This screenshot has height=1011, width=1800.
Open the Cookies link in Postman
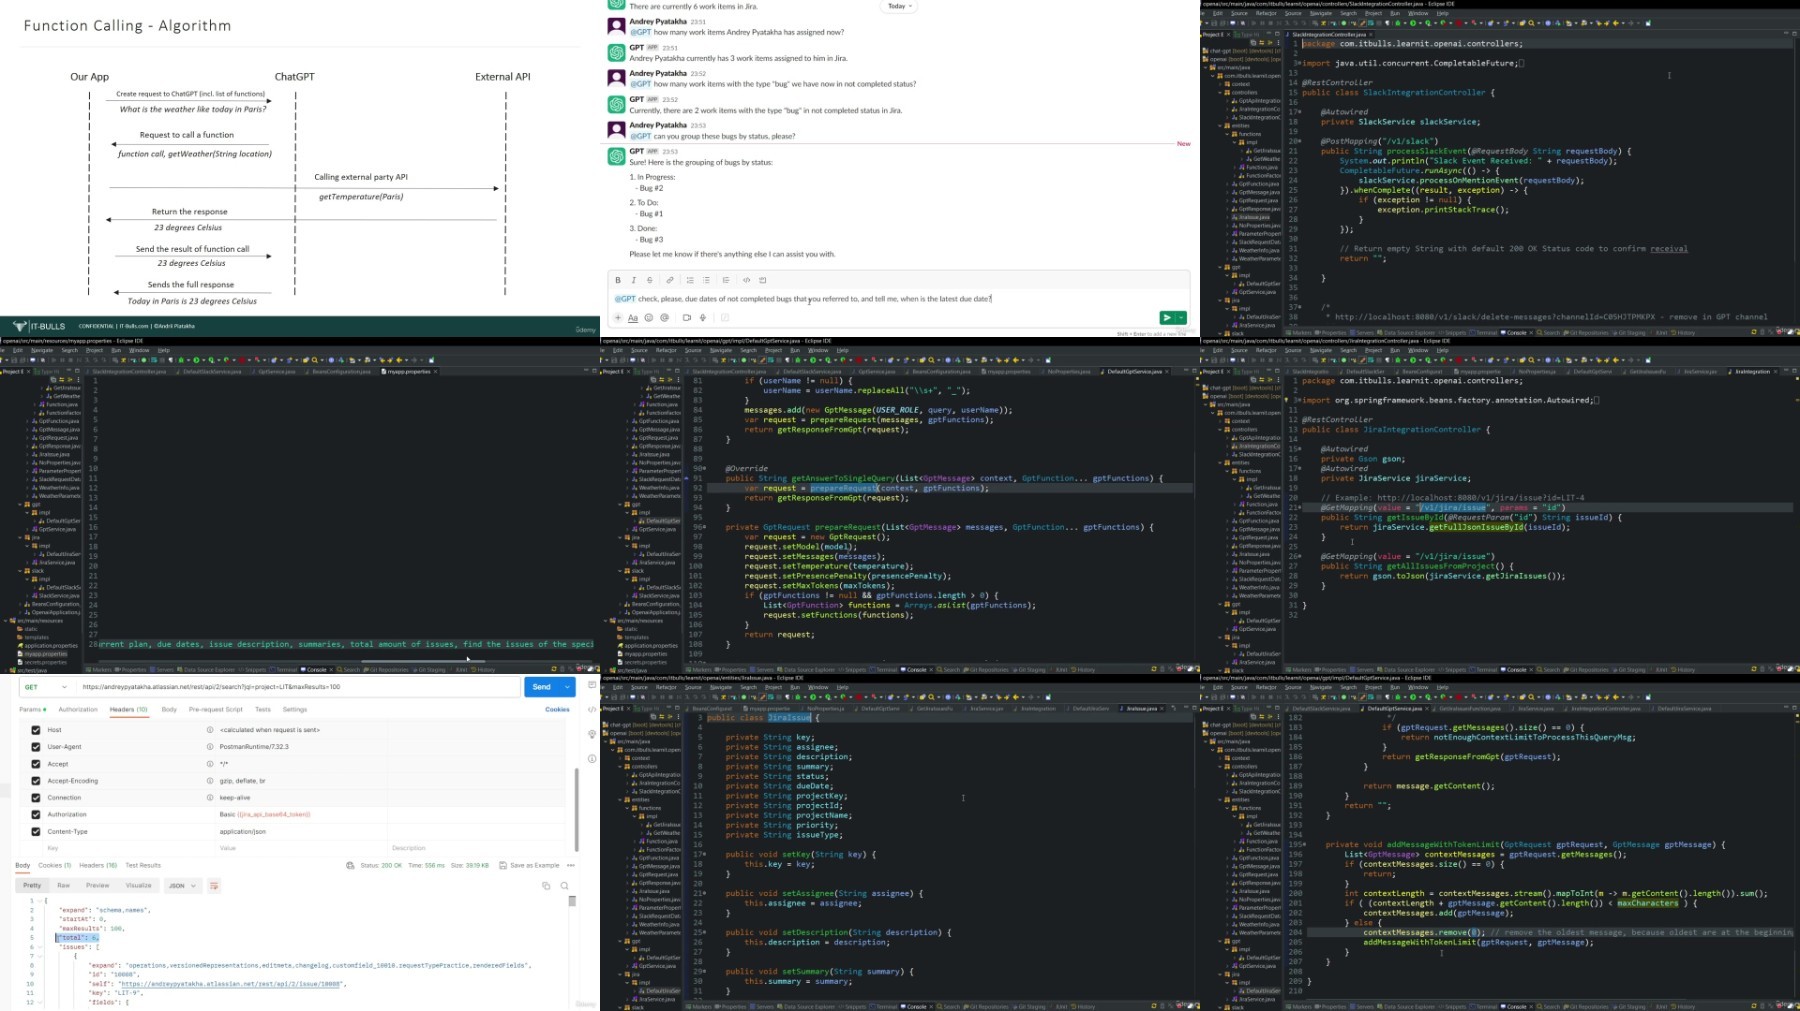(x=557, y=709)
